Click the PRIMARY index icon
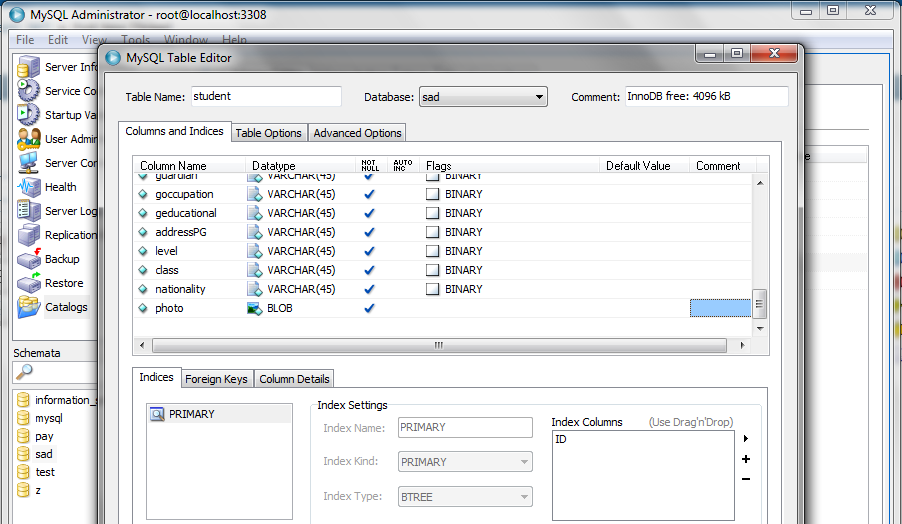Image resolution: width=902 pixels, height=524 pixels. (x=156, y=414)
